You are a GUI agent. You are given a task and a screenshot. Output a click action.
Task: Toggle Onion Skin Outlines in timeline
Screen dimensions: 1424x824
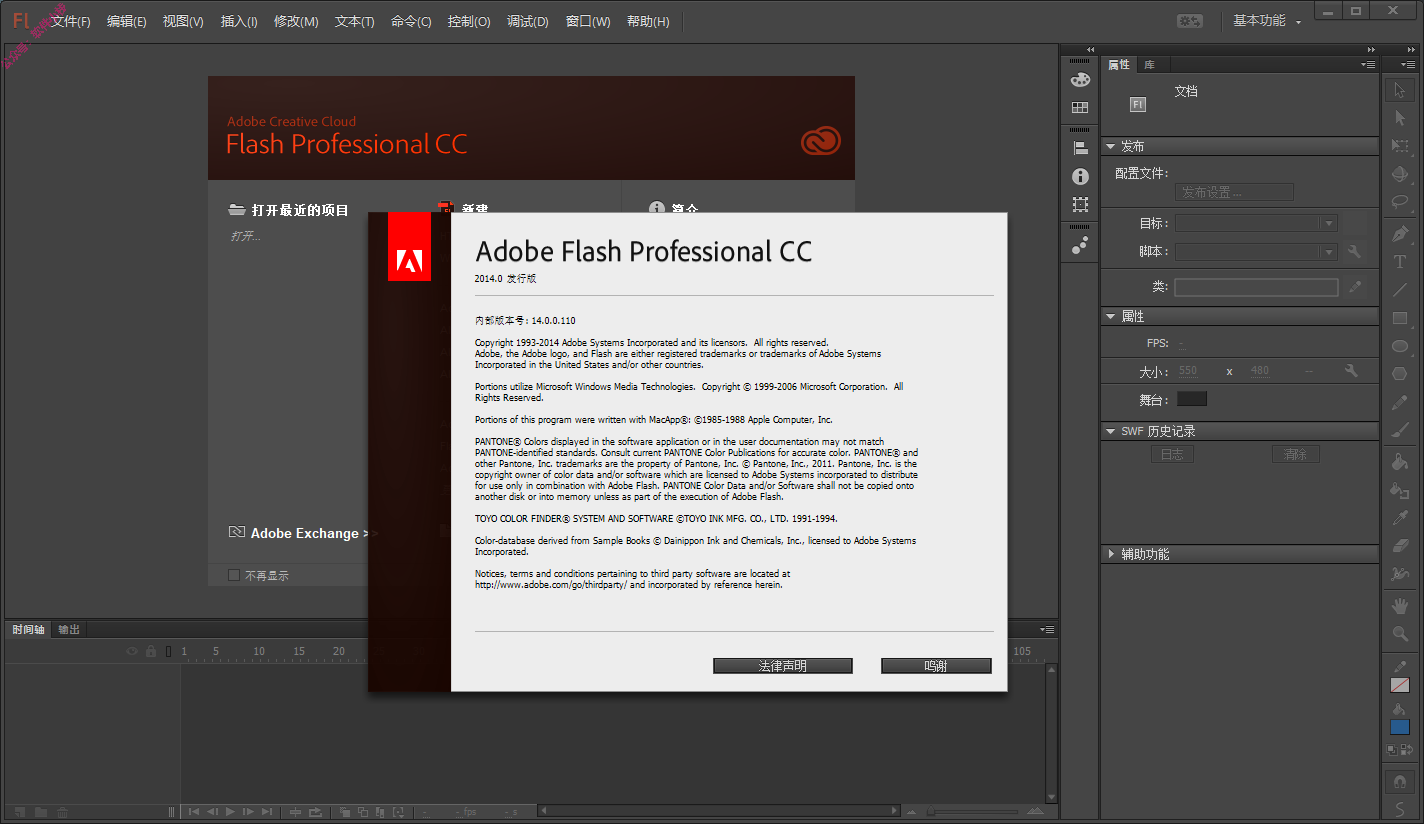(362, 812)
